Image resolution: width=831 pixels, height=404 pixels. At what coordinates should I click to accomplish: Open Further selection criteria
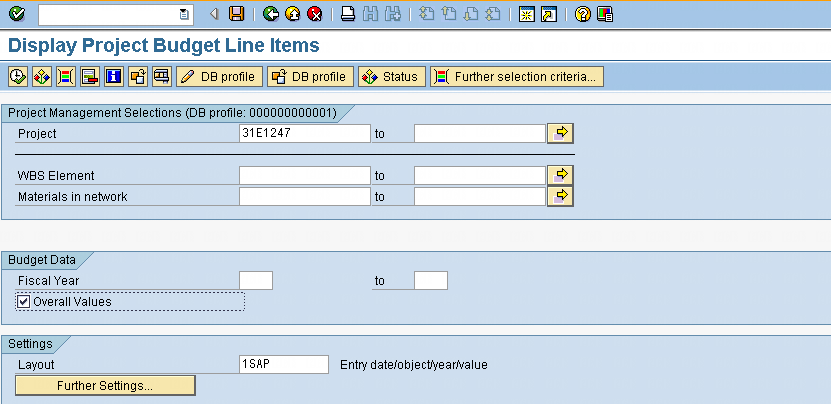pyautogui.click(x=517, y=77)
